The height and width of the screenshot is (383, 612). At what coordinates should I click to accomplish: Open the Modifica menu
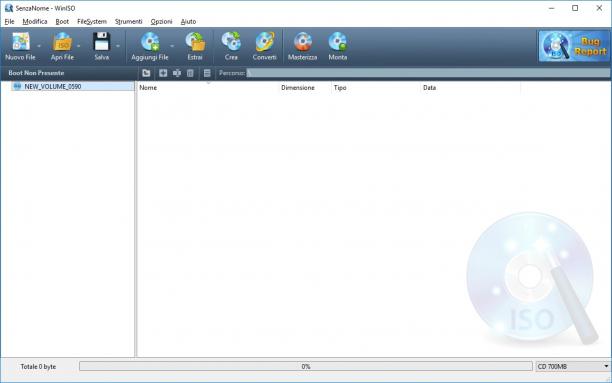[35, 21]
